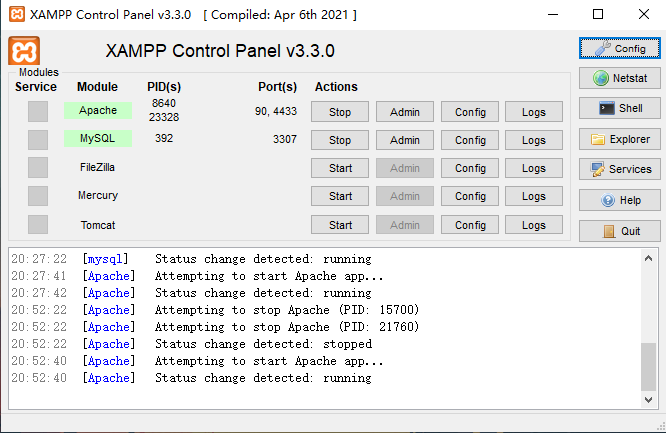Click the XAMPP title bar icon

pos(17,14)
